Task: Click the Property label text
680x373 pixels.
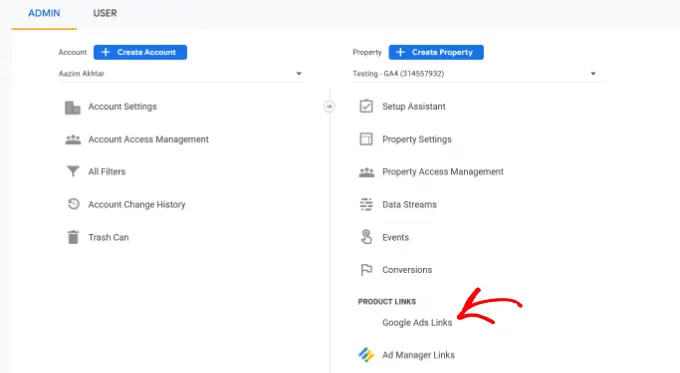Action: pos(367,52)
